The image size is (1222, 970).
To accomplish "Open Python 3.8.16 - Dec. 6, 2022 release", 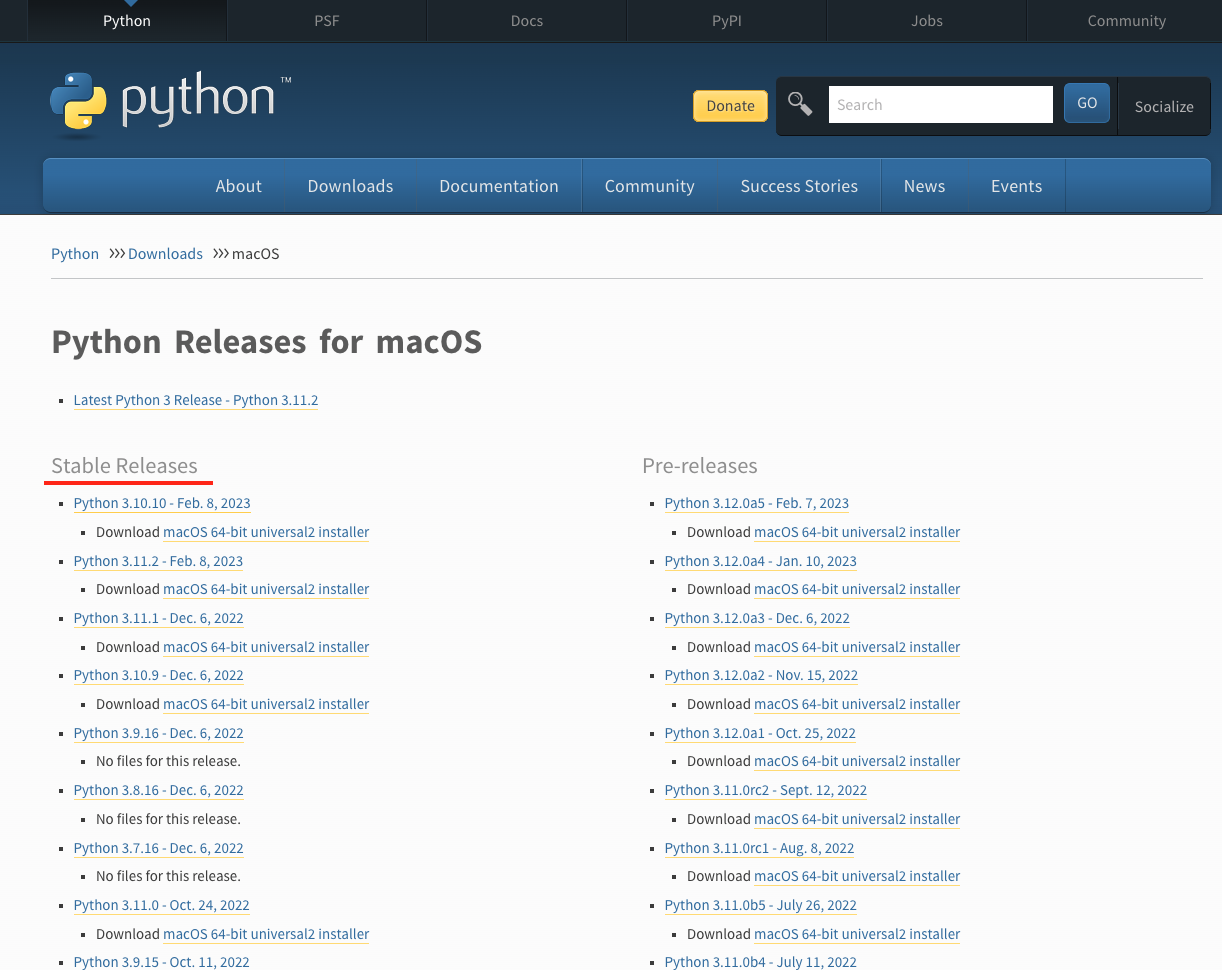I will 158,790.
